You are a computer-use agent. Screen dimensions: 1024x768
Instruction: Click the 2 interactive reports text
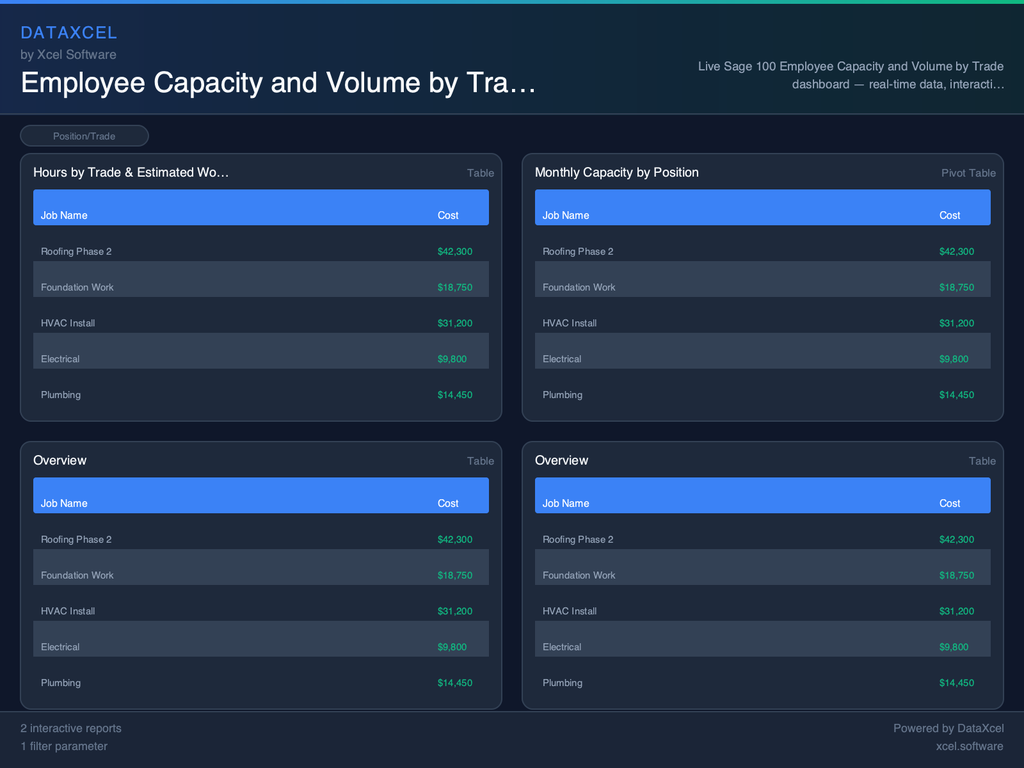point(69,728)
